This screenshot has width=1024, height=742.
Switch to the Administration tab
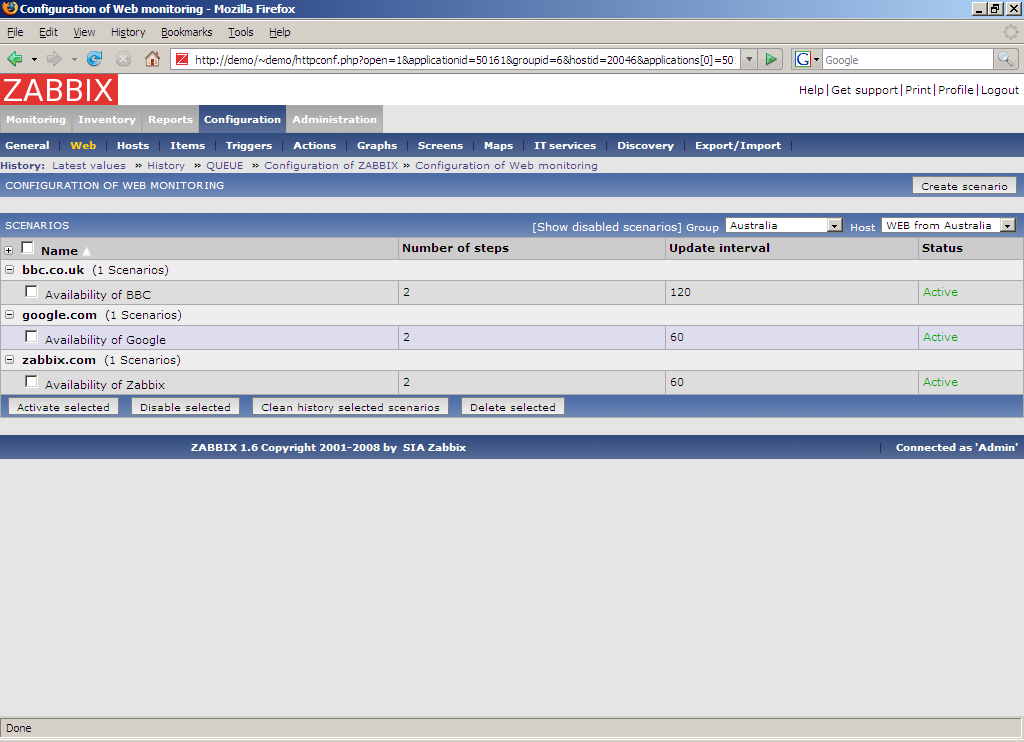(x=334, y=120)
